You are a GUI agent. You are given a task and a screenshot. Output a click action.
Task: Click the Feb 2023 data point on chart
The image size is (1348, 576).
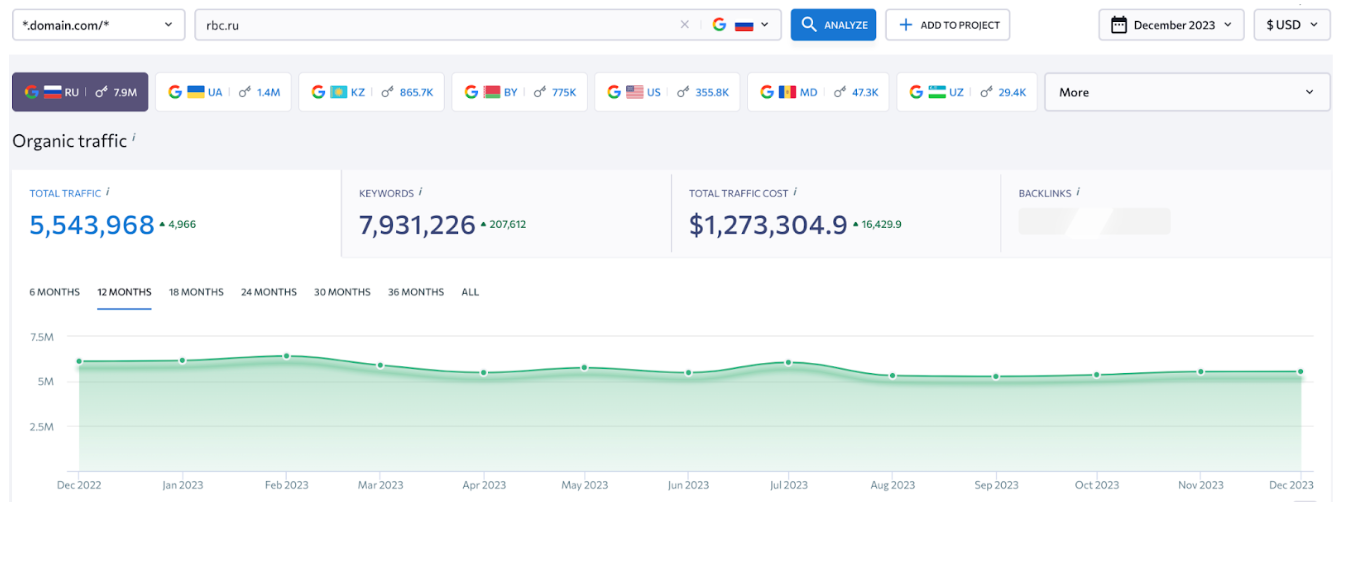coord(286,356)
